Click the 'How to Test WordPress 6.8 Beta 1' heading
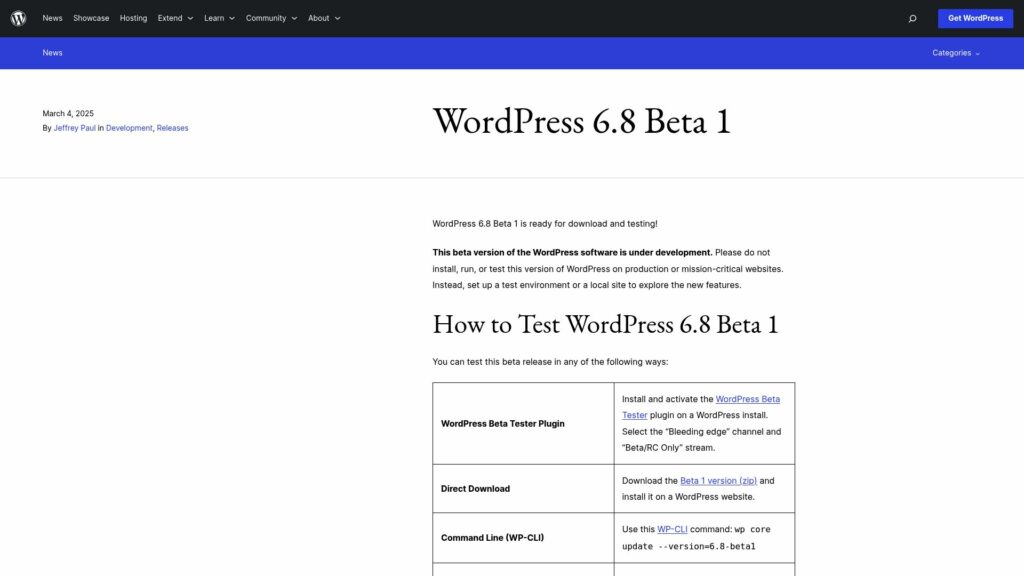Image resolution: width=1024 pixels, height=576 pixels. click(x=605, y=324)
